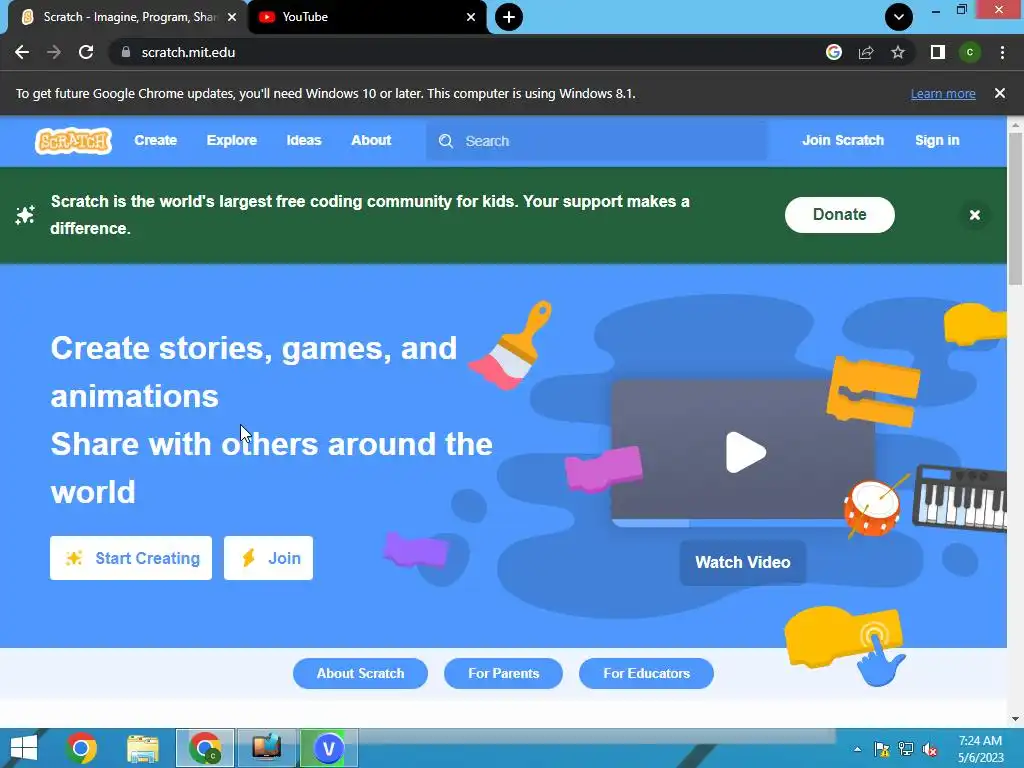Open the Windows Start menu
The width and height of the screenshot is (1024, 768).
click(x=24, y=748)
